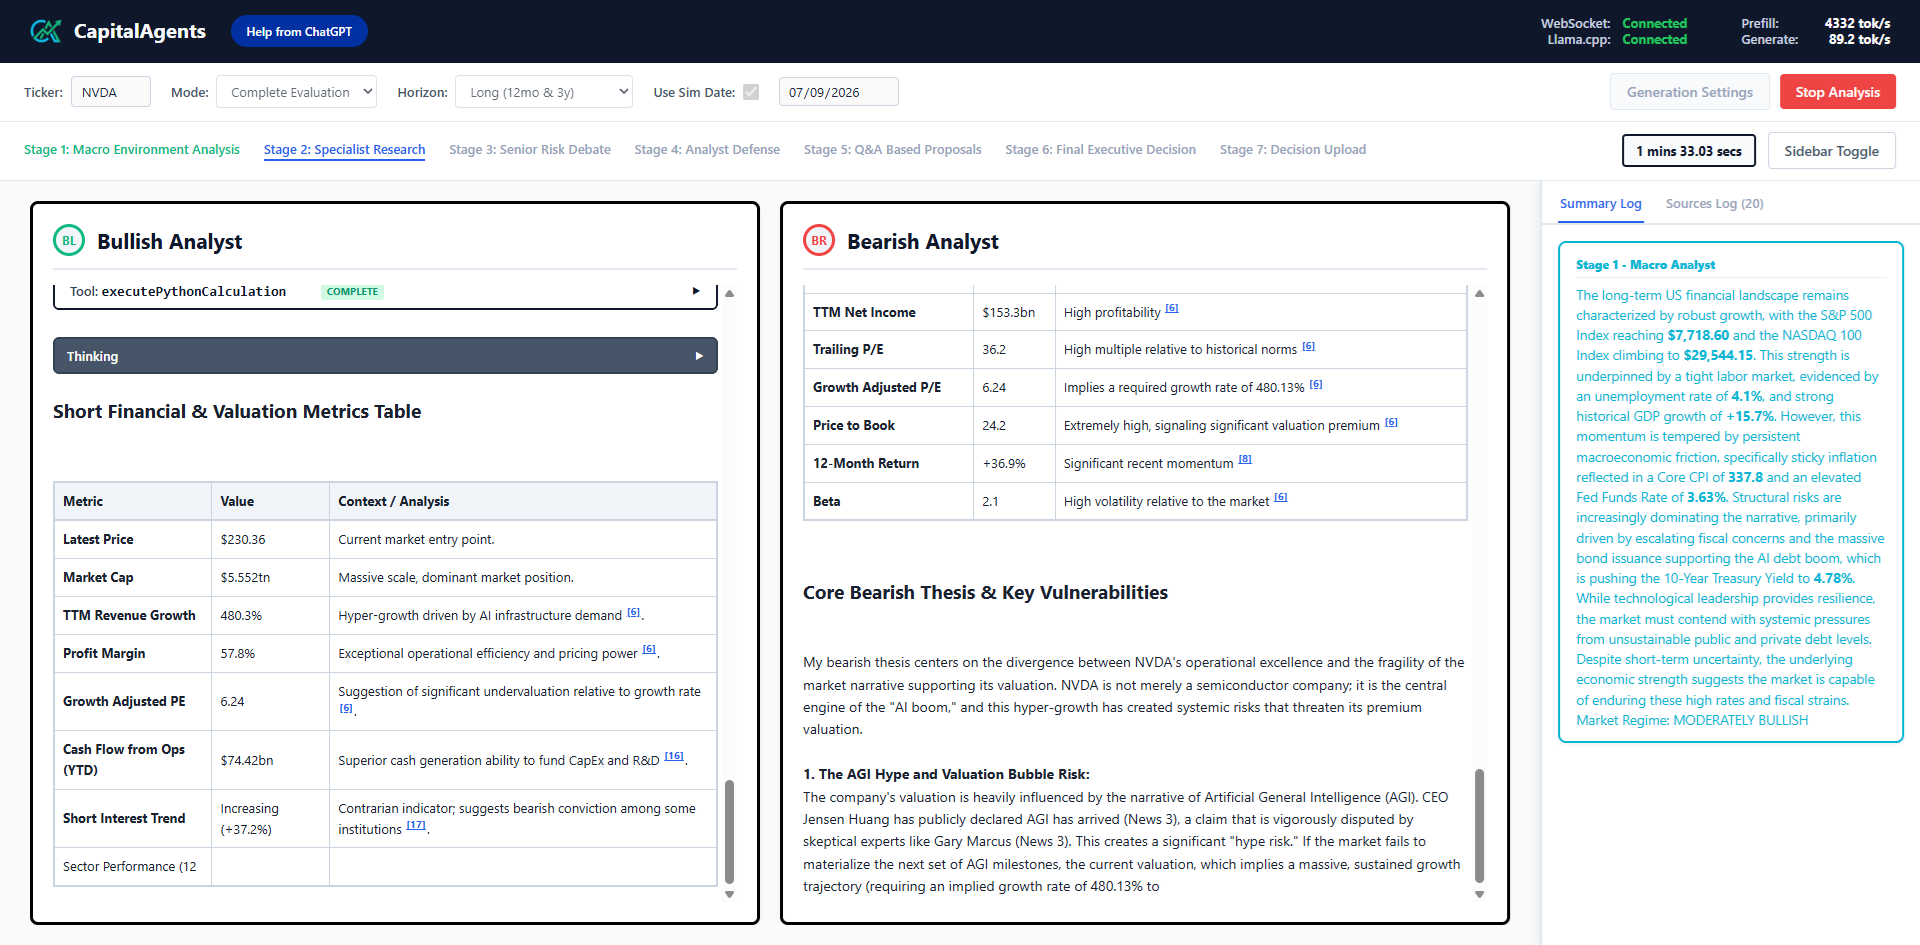Select Stage 7: Decision Upload tab

tap(1293, 150)
